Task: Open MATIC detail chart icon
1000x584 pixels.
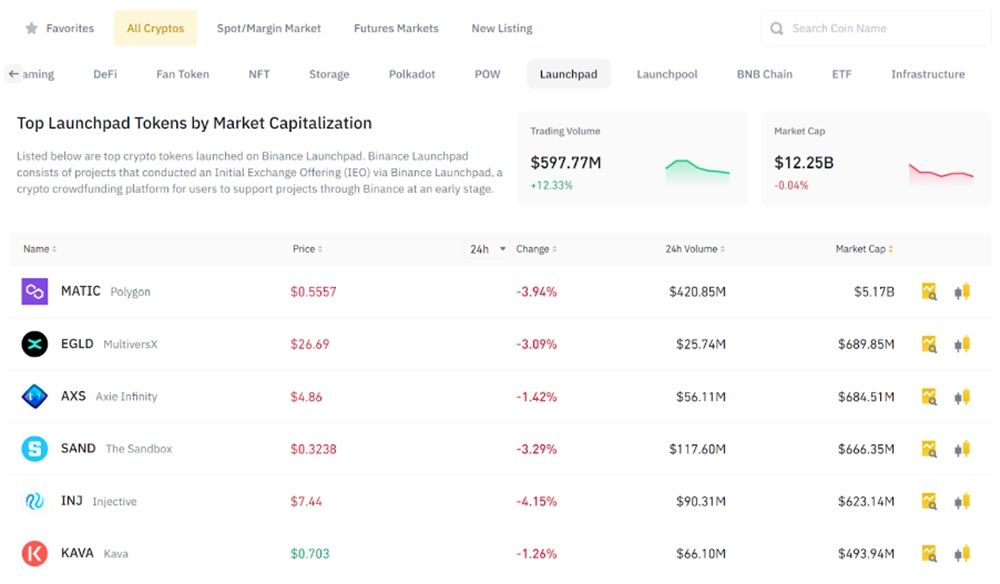Action: coord(929,292)
